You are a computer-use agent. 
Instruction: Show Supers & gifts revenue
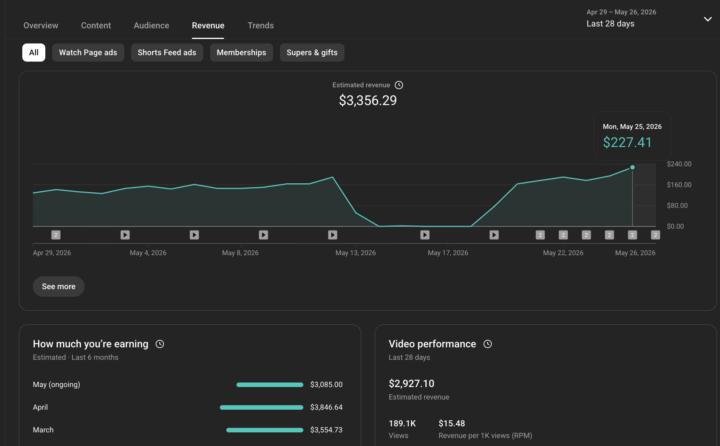[x=312, y=52]
